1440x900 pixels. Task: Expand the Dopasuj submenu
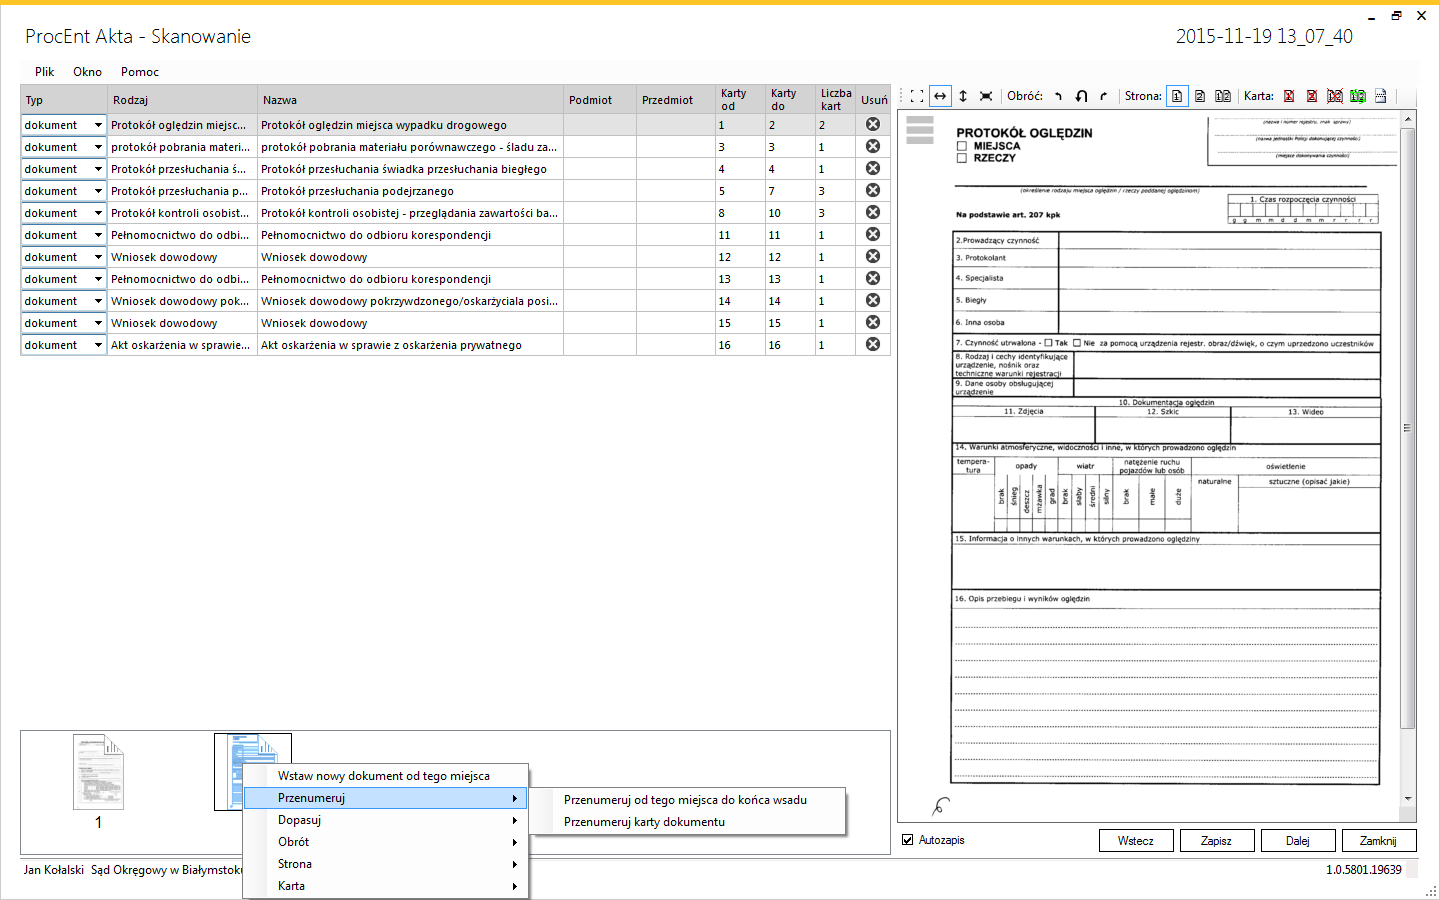[386, 820]
